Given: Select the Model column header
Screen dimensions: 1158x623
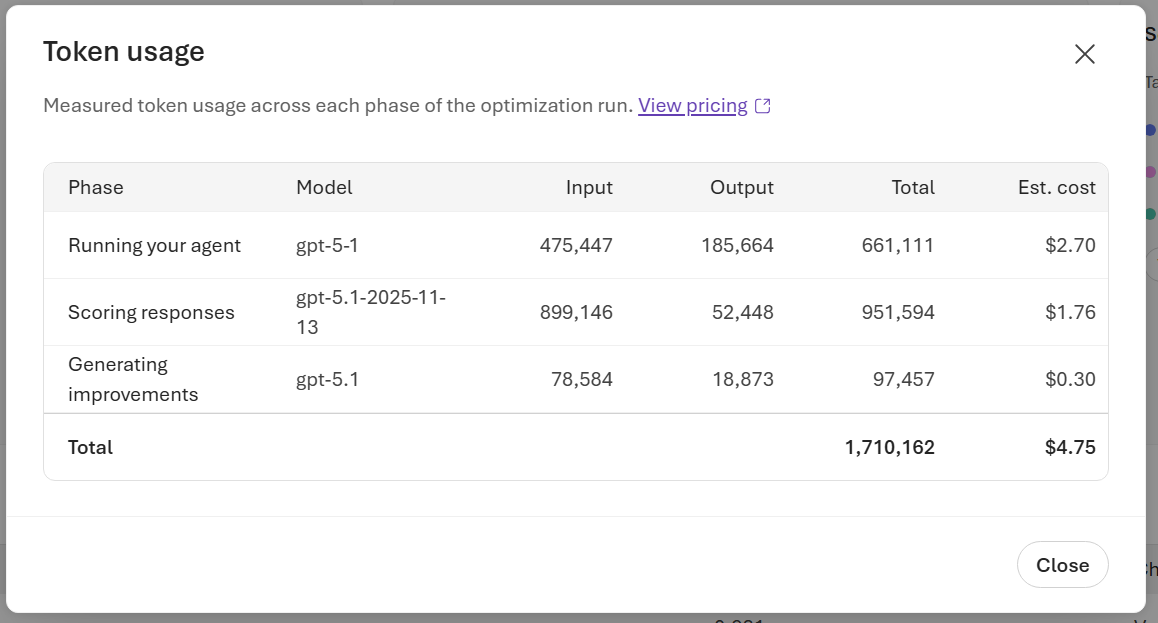Looking at the screenshot, I should click(x=324, y=187).
